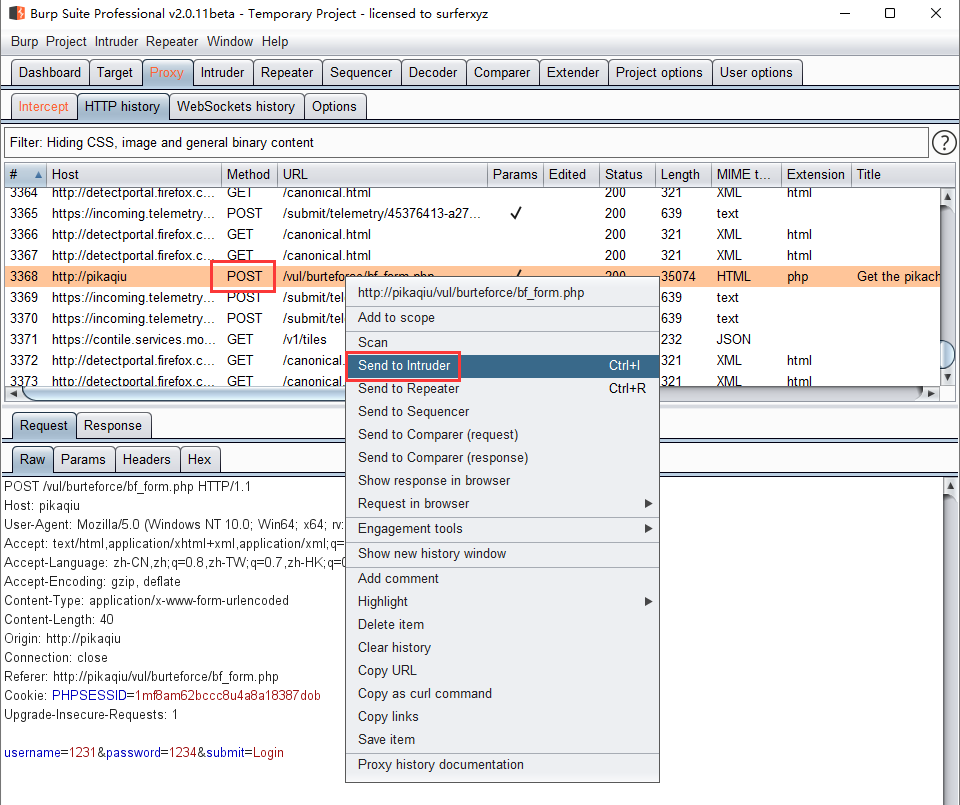Sort table by Host column header

coord(134,174)
